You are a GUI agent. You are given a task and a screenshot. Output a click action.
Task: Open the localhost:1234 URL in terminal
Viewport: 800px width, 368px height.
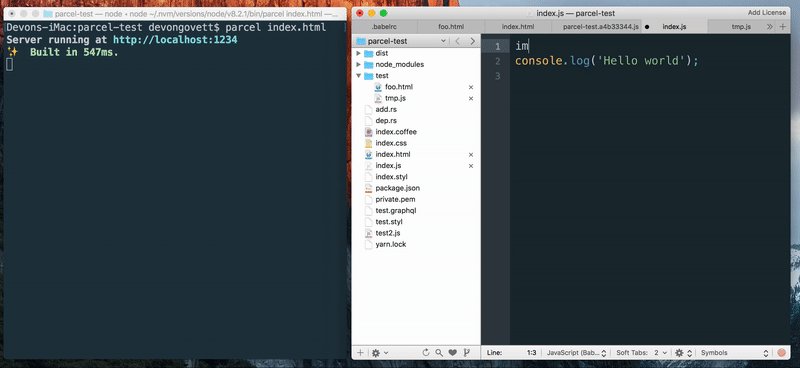pos(175,39)
